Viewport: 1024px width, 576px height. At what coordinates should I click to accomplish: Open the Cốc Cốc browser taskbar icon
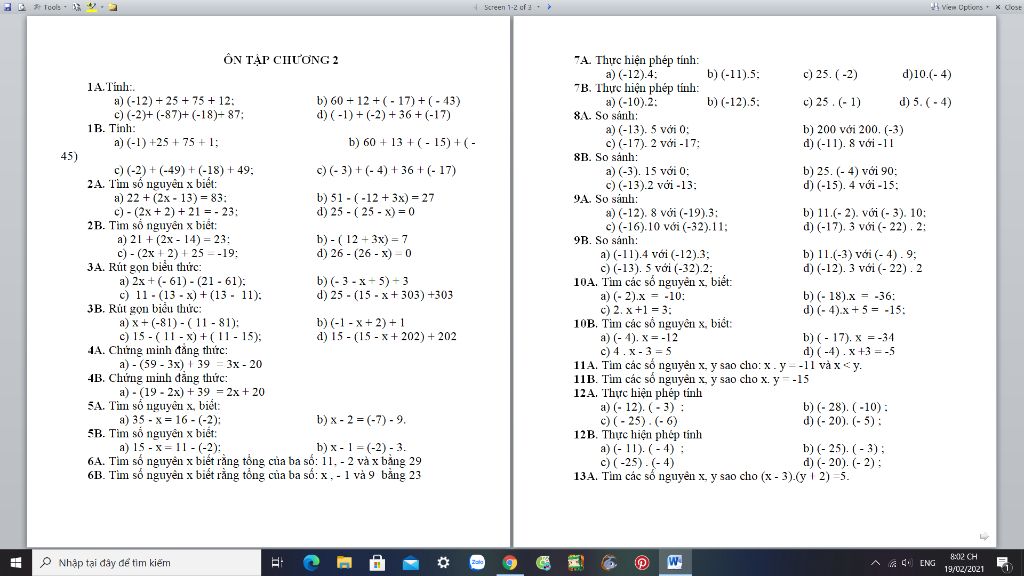[543, 562]
